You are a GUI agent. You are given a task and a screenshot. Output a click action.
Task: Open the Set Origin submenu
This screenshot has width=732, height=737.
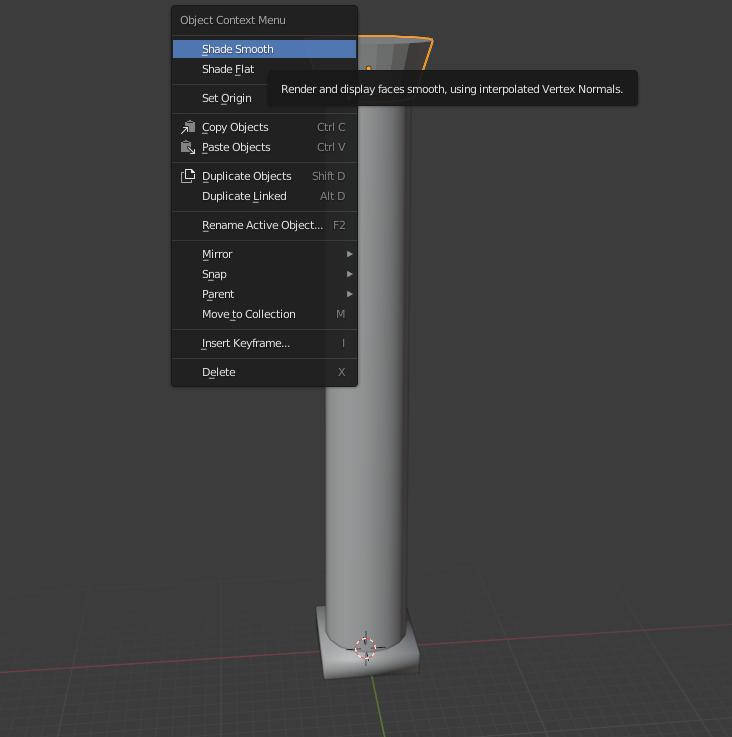pyautogui.click(x=227, y=98)
